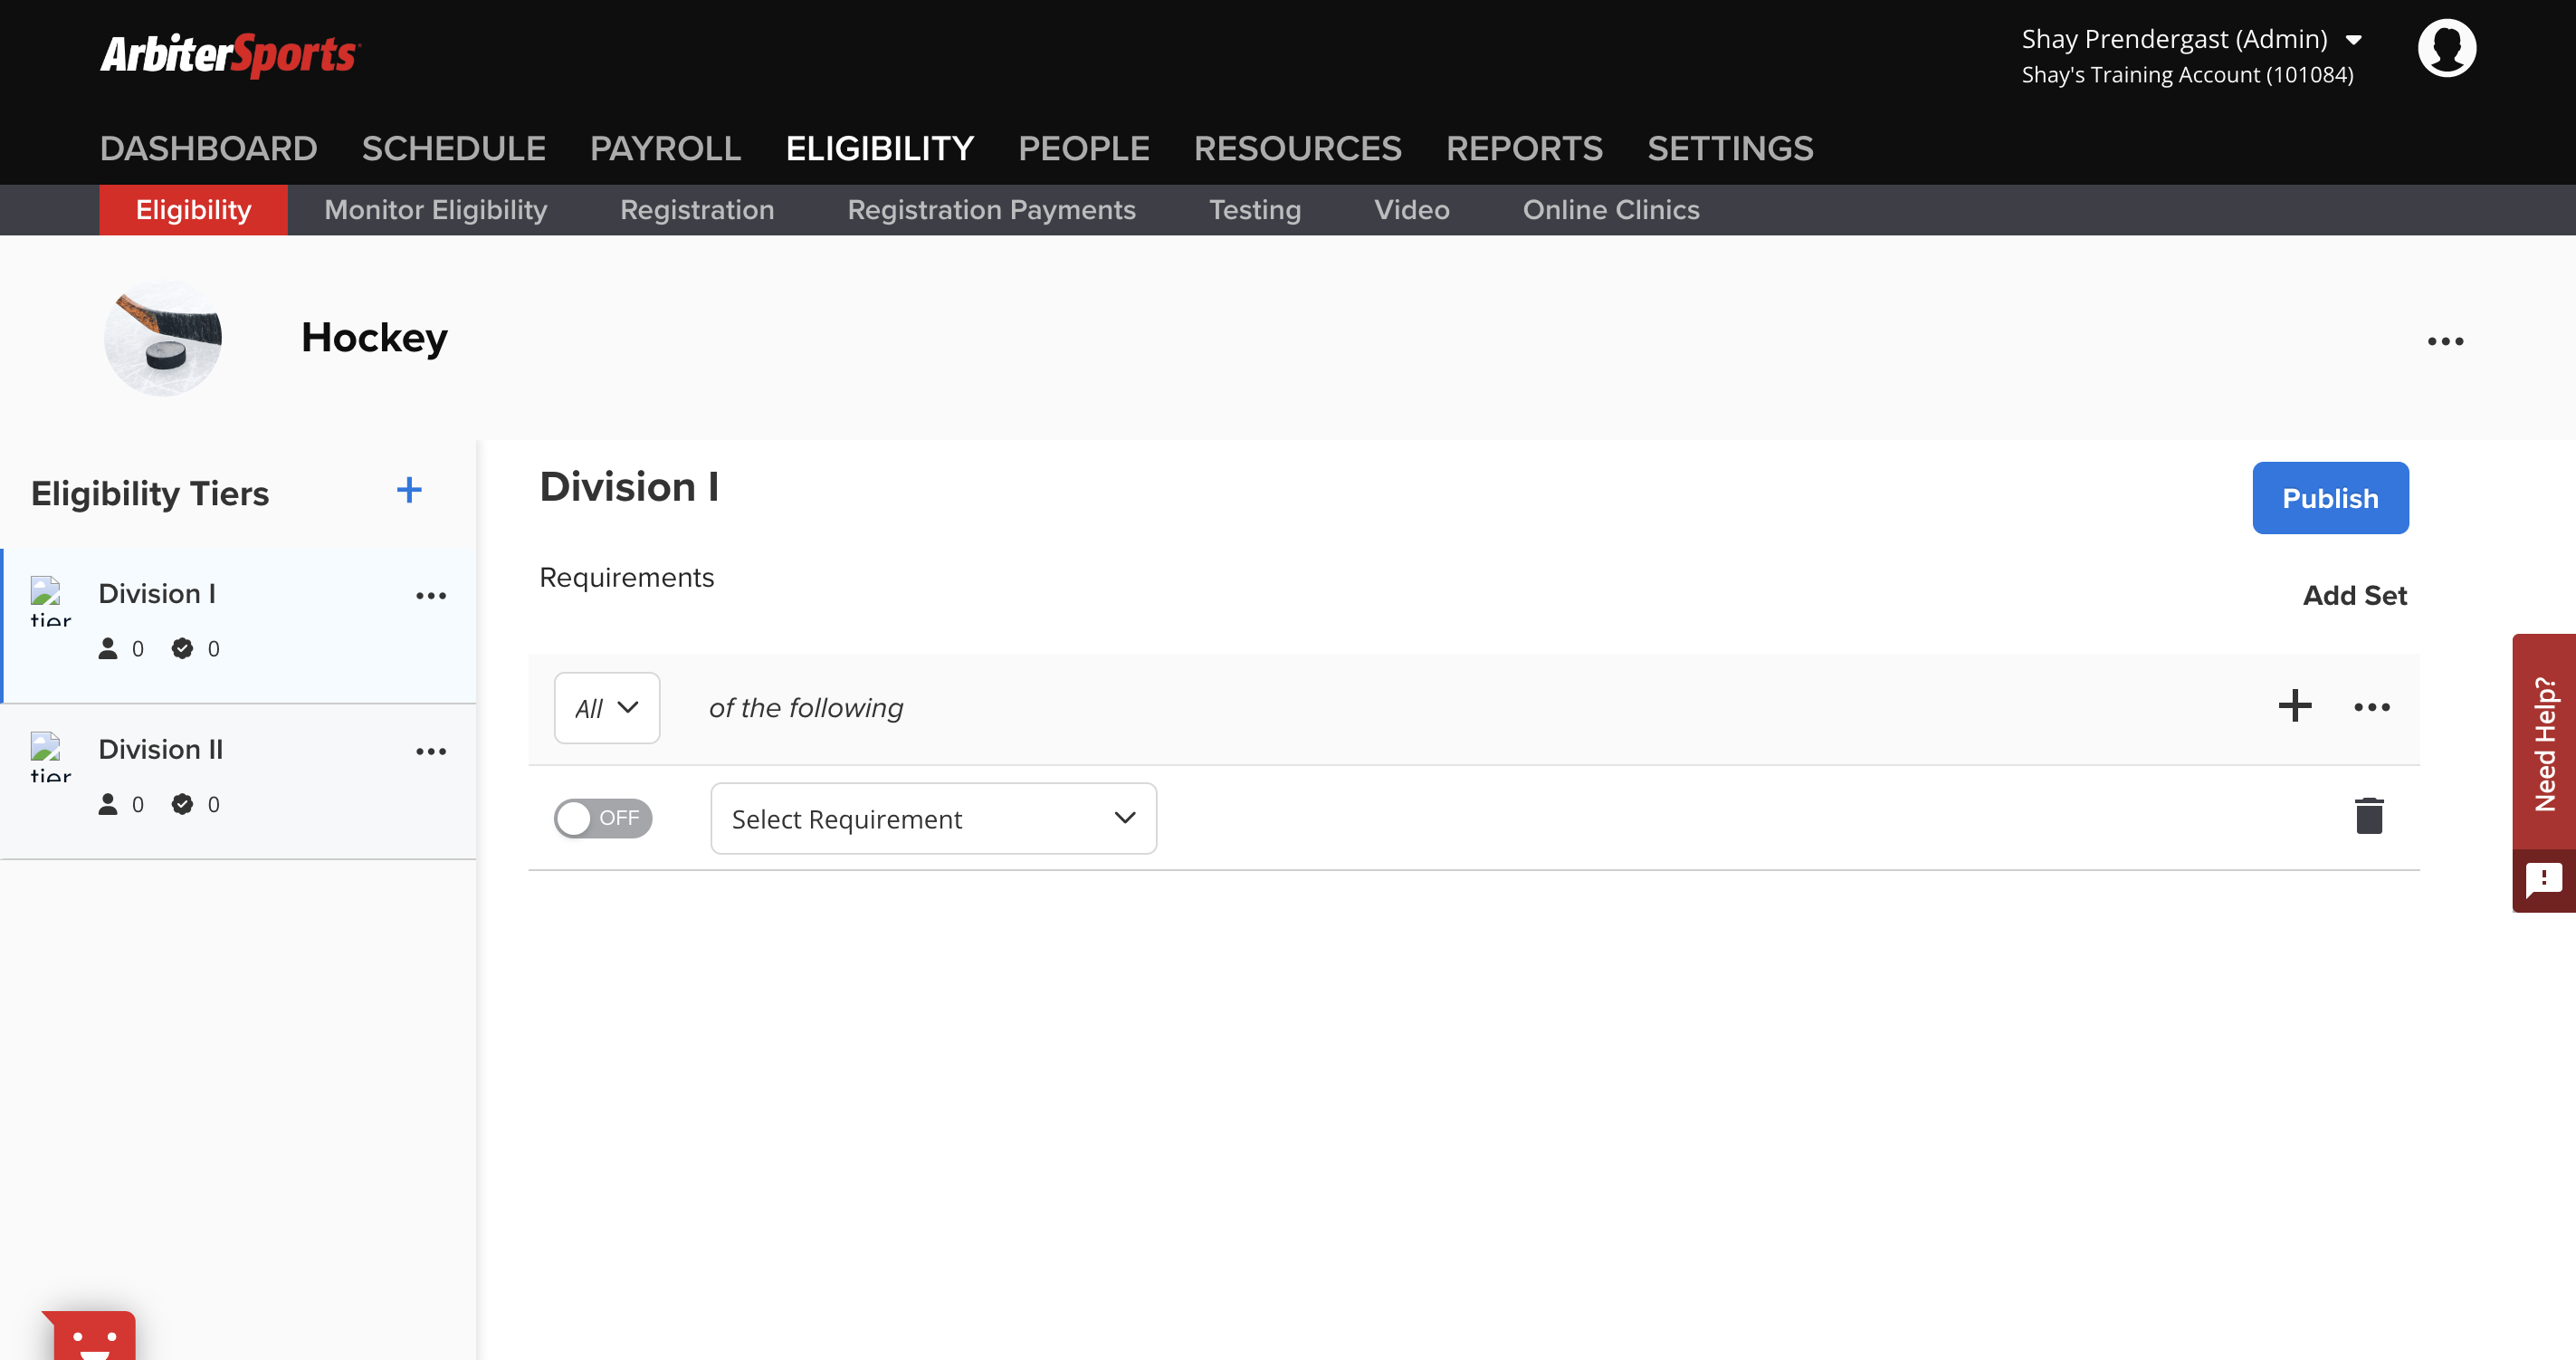Screen dimensions: 2576x1360
Task: Open the requirement set options menu
Action: (2371, 707)
